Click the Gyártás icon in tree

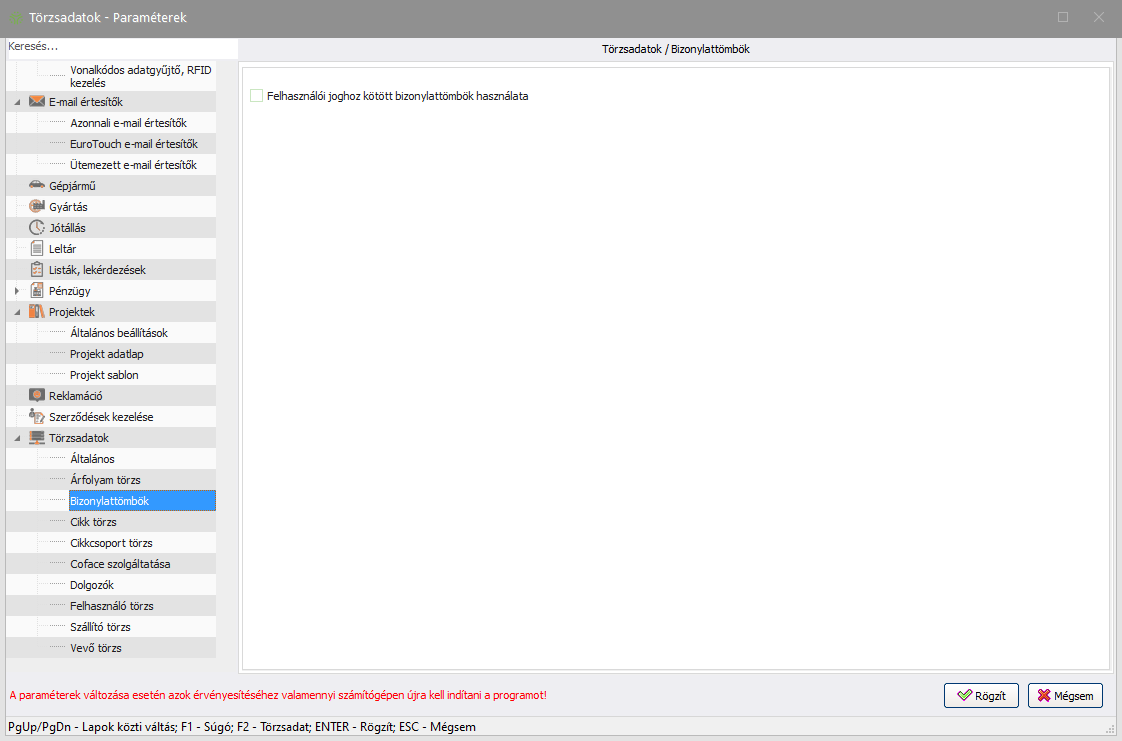pos(37,207)
